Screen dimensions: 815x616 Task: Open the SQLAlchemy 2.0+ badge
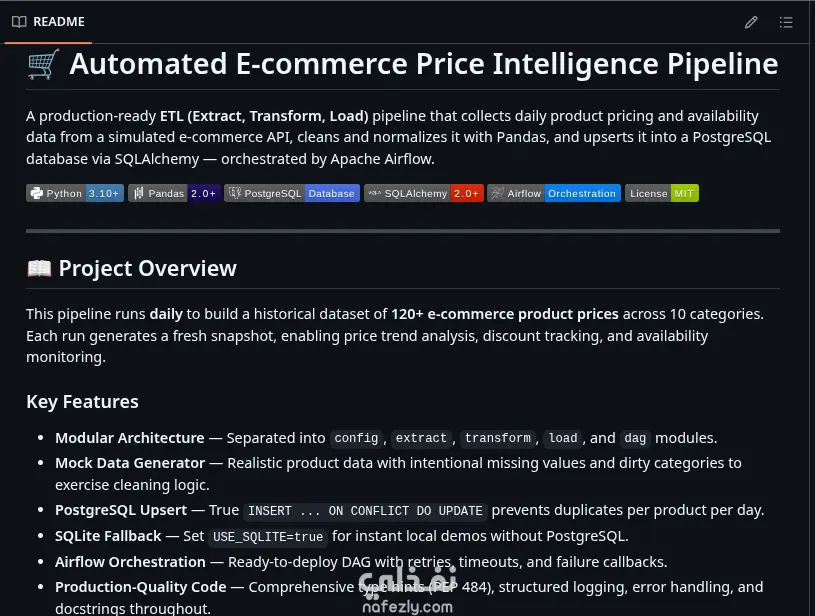pos(424,193)
